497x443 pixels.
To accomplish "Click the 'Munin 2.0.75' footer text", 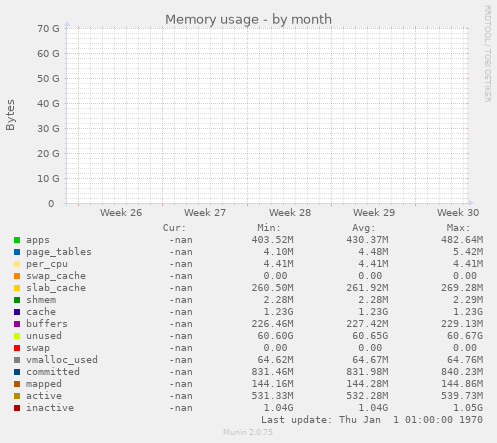I will pyautogui.click(x=248, y=432).
